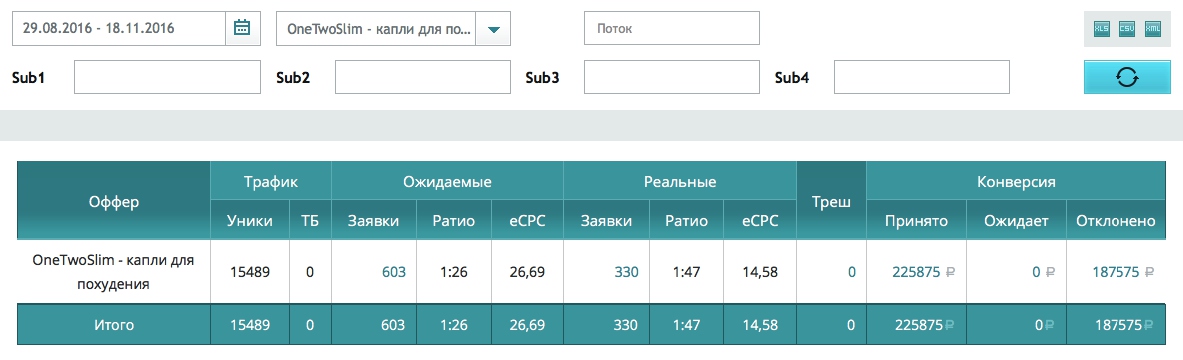Screen dimensions: 1183x360
Task: Open the 603 expected requests link
Action: (x=394, y=272)
